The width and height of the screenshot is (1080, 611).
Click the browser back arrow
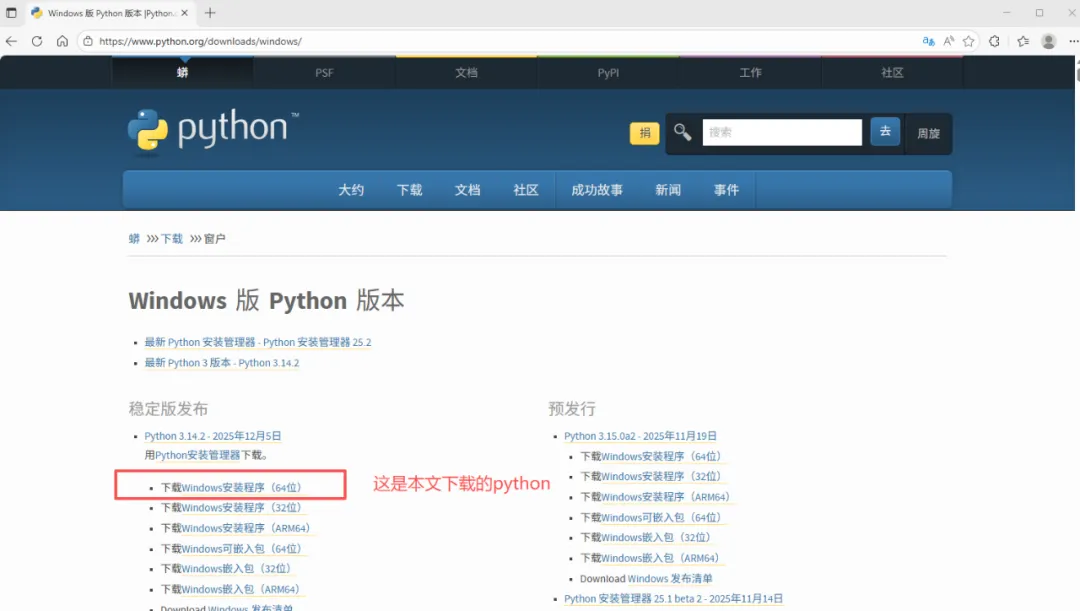[x=11, y=41]
